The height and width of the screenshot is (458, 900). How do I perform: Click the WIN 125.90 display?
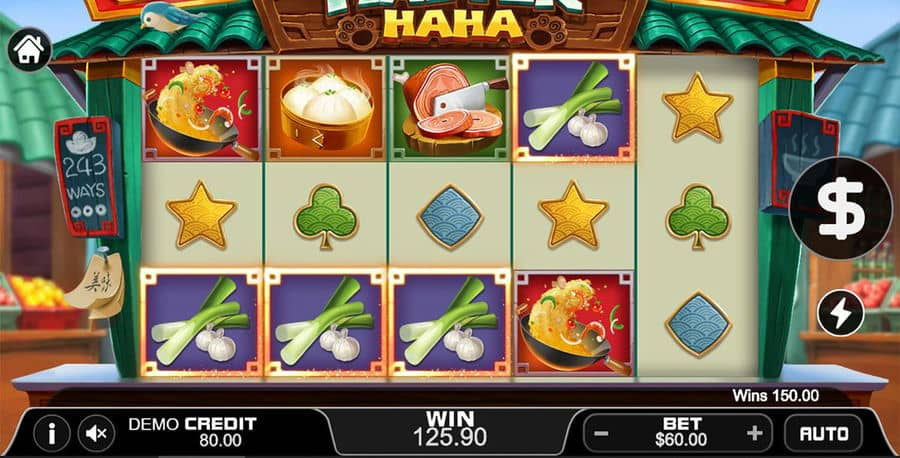point(450,429)
